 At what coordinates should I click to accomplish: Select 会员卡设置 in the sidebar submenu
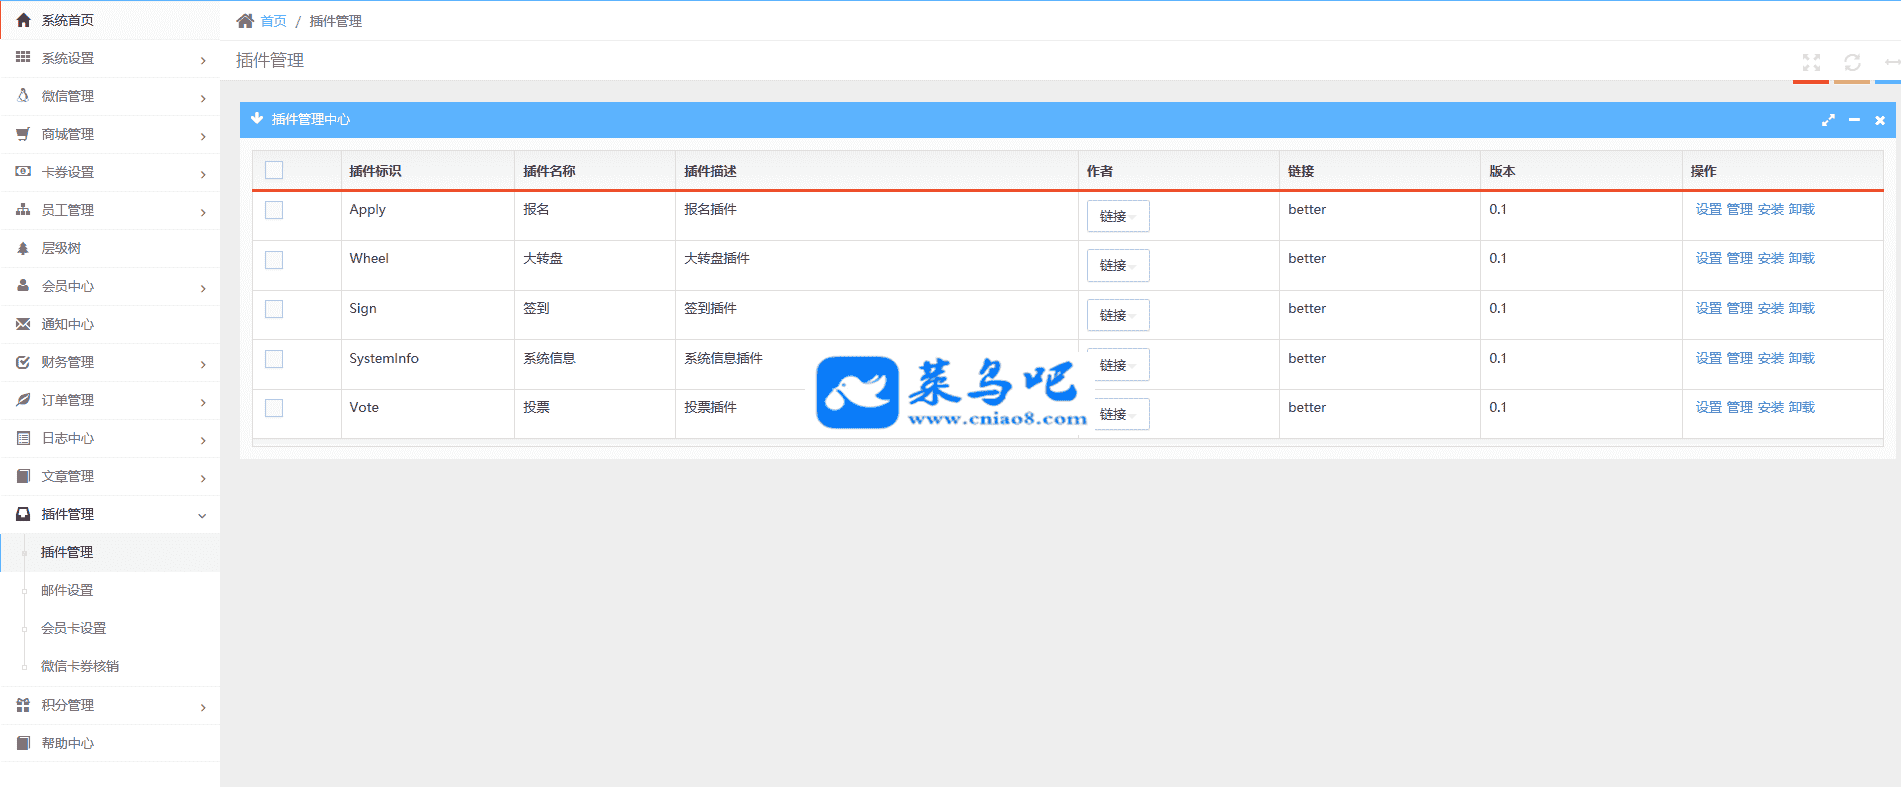pos(73,629)
